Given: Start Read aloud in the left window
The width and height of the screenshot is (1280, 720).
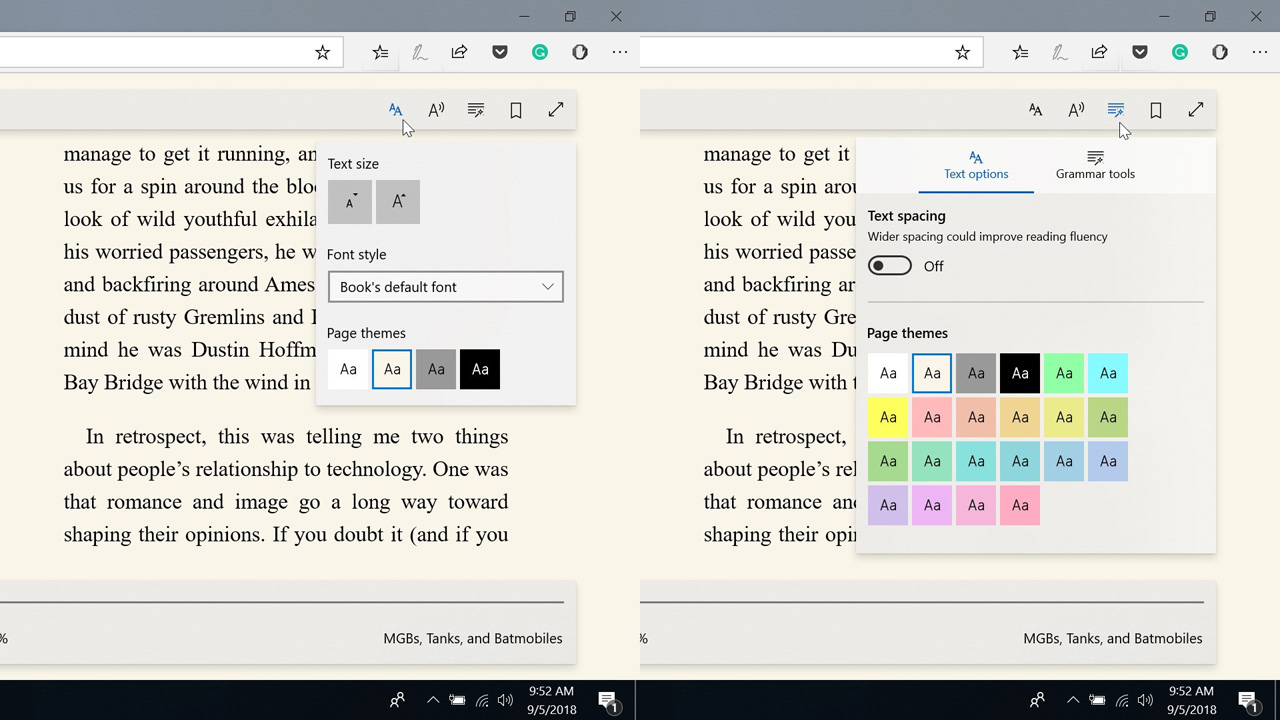Looking at the screenshot, I should (436, 110).
